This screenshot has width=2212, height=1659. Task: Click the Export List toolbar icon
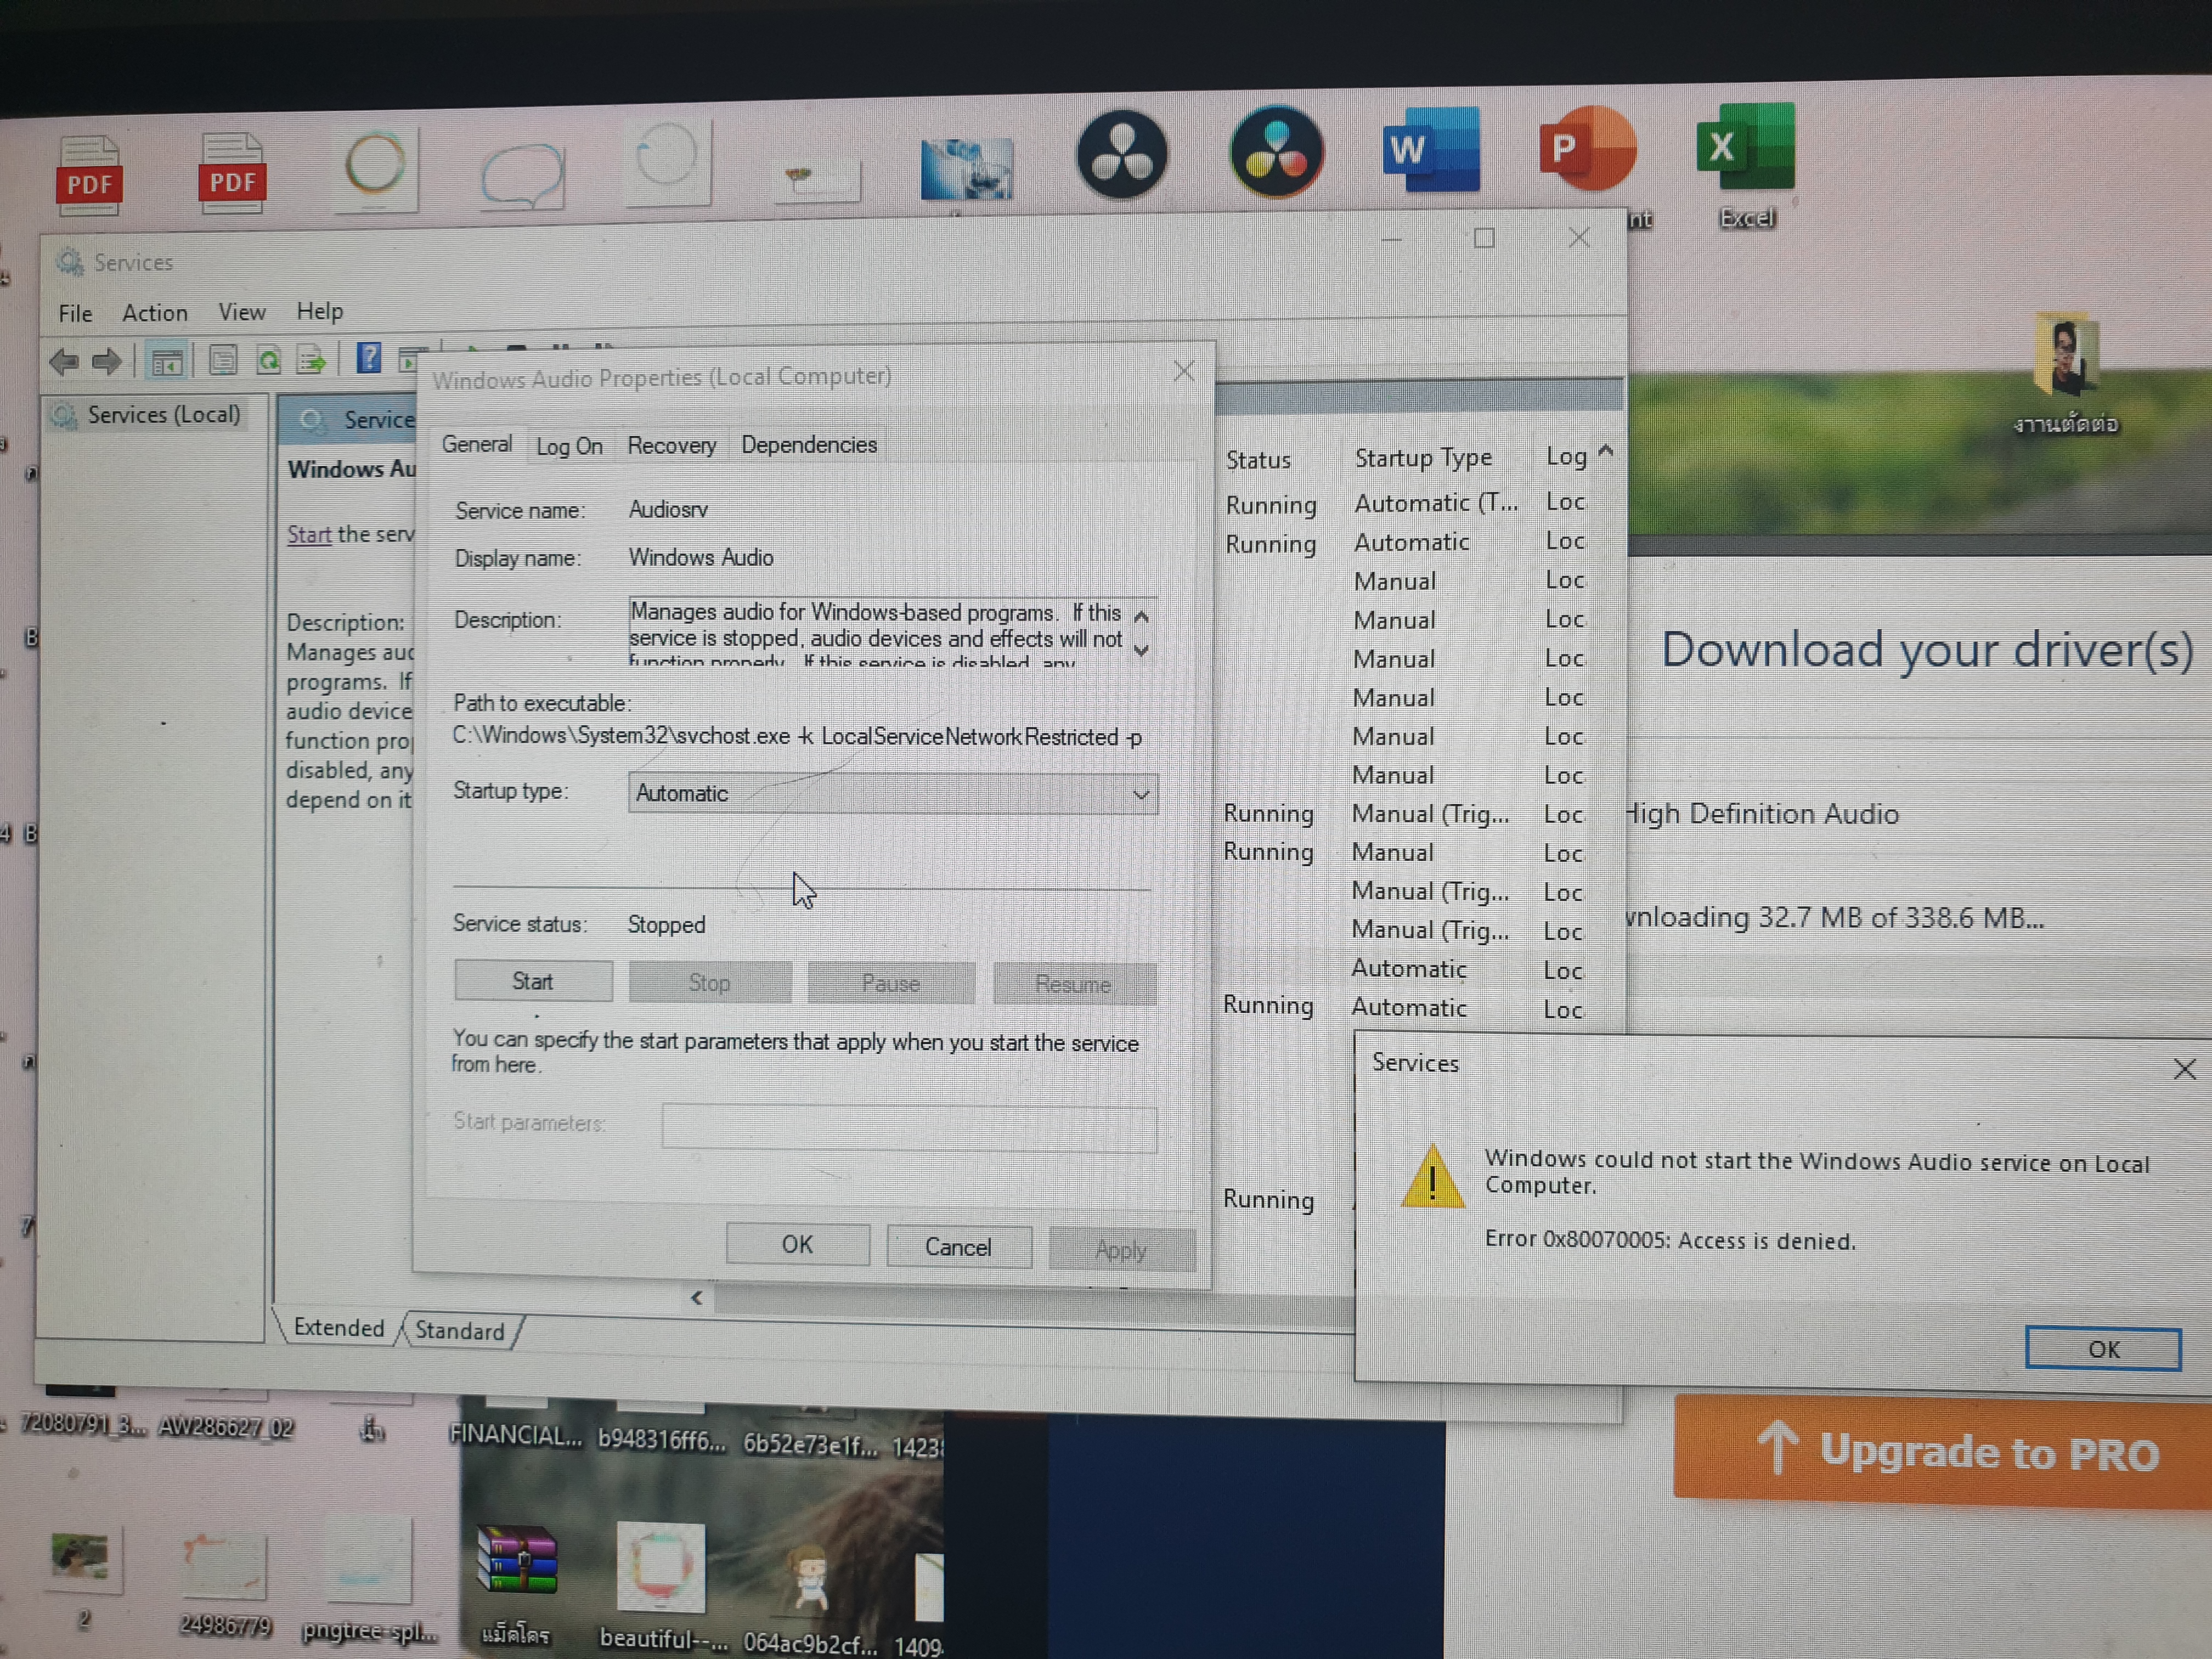[x=311, y=360]
